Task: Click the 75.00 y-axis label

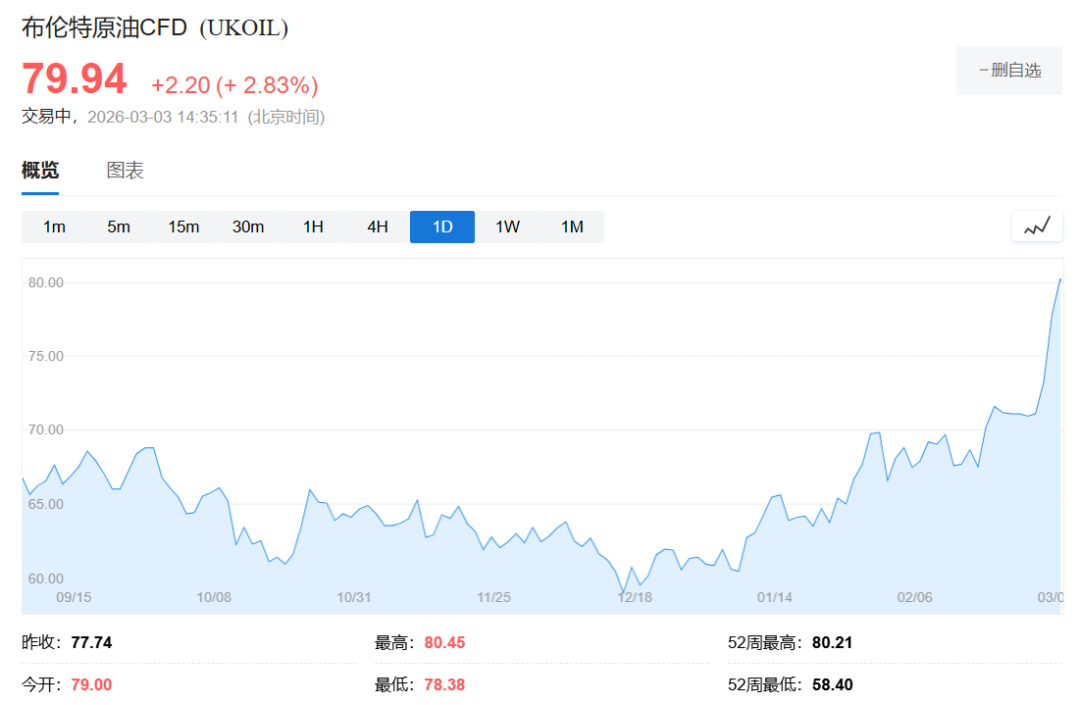Action: coord(45,356)
